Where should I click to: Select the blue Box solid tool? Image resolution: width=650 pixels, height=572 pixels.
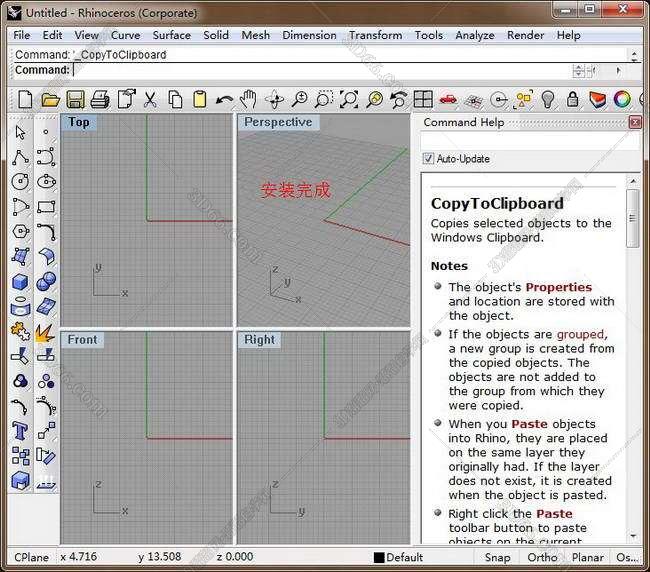pos(20,282)
